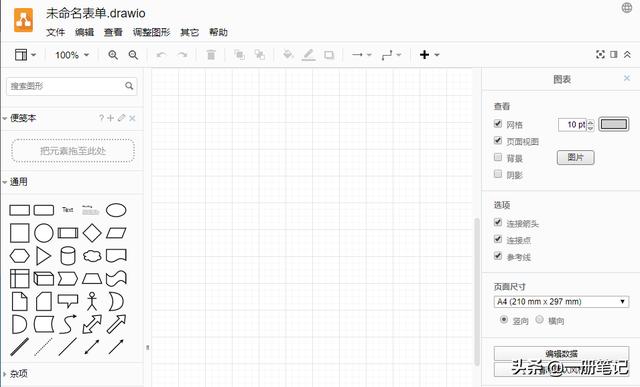Toggle the 网格 grid checkbox
Image resolution: width=640 pixels, height=387 pixels.
498,124
